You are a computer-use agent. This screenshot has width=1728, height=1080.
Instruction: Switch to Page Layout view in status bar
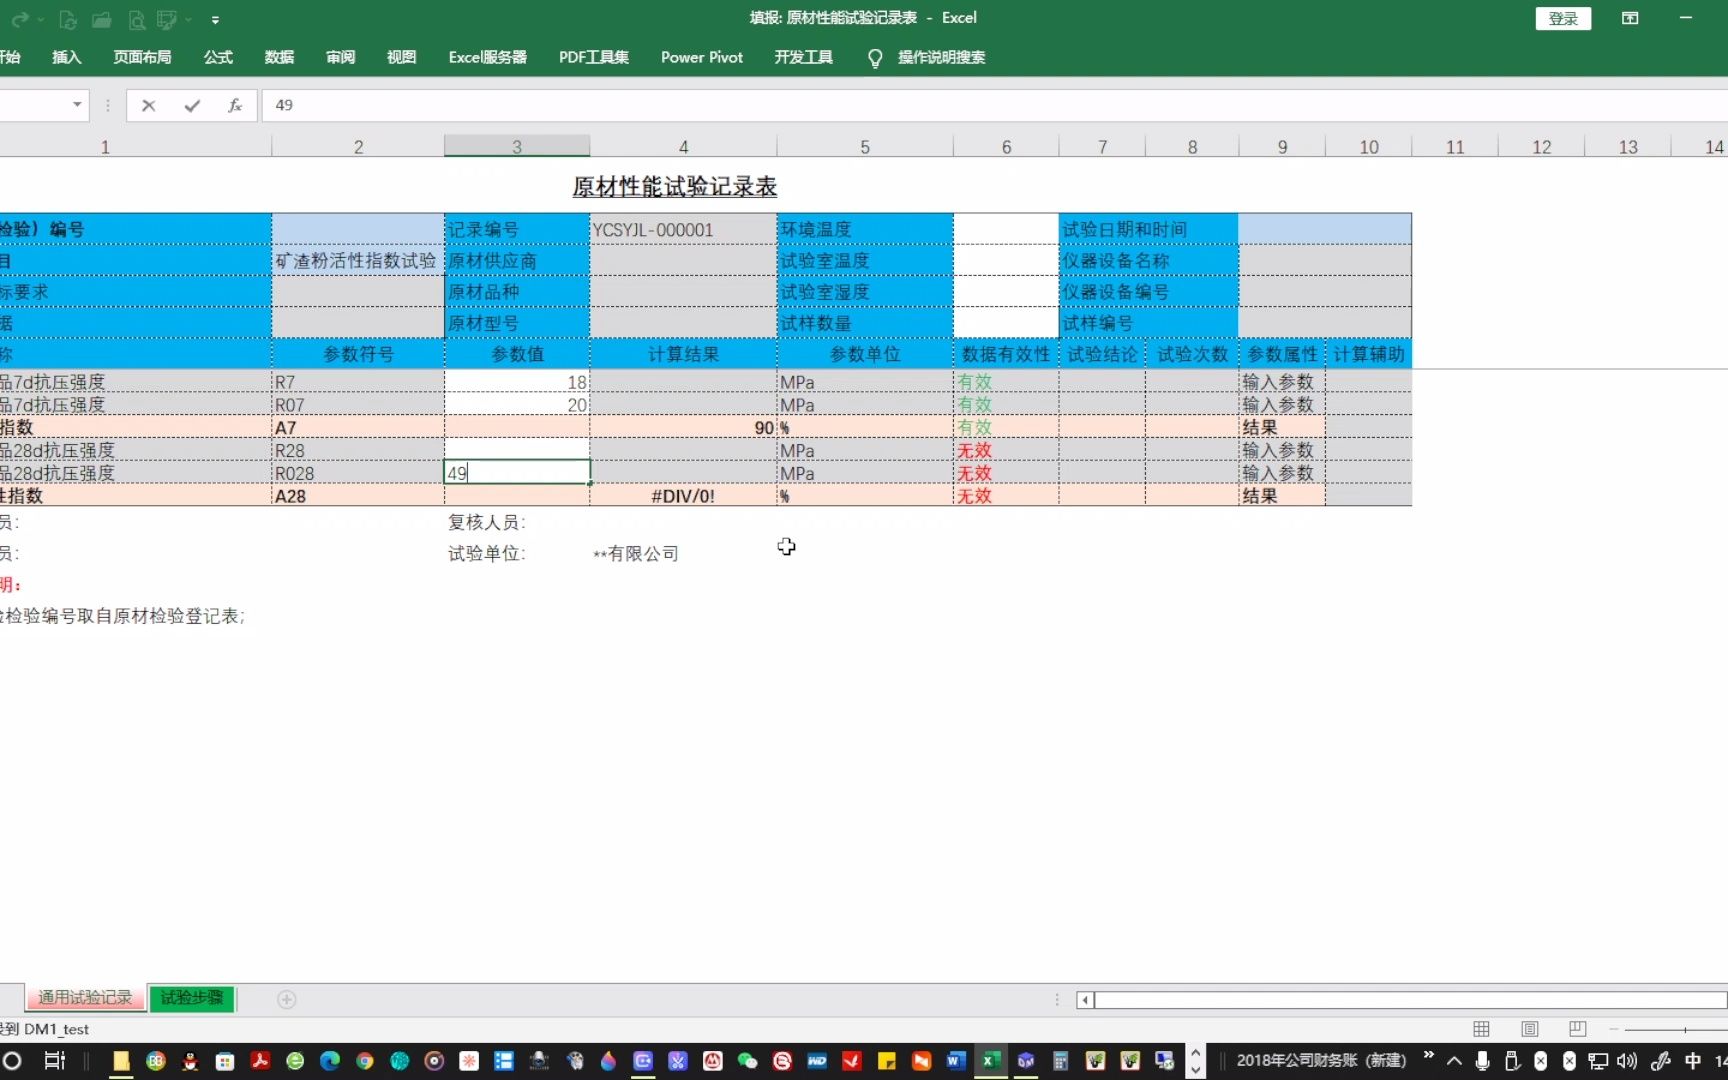point(1530,1029)
